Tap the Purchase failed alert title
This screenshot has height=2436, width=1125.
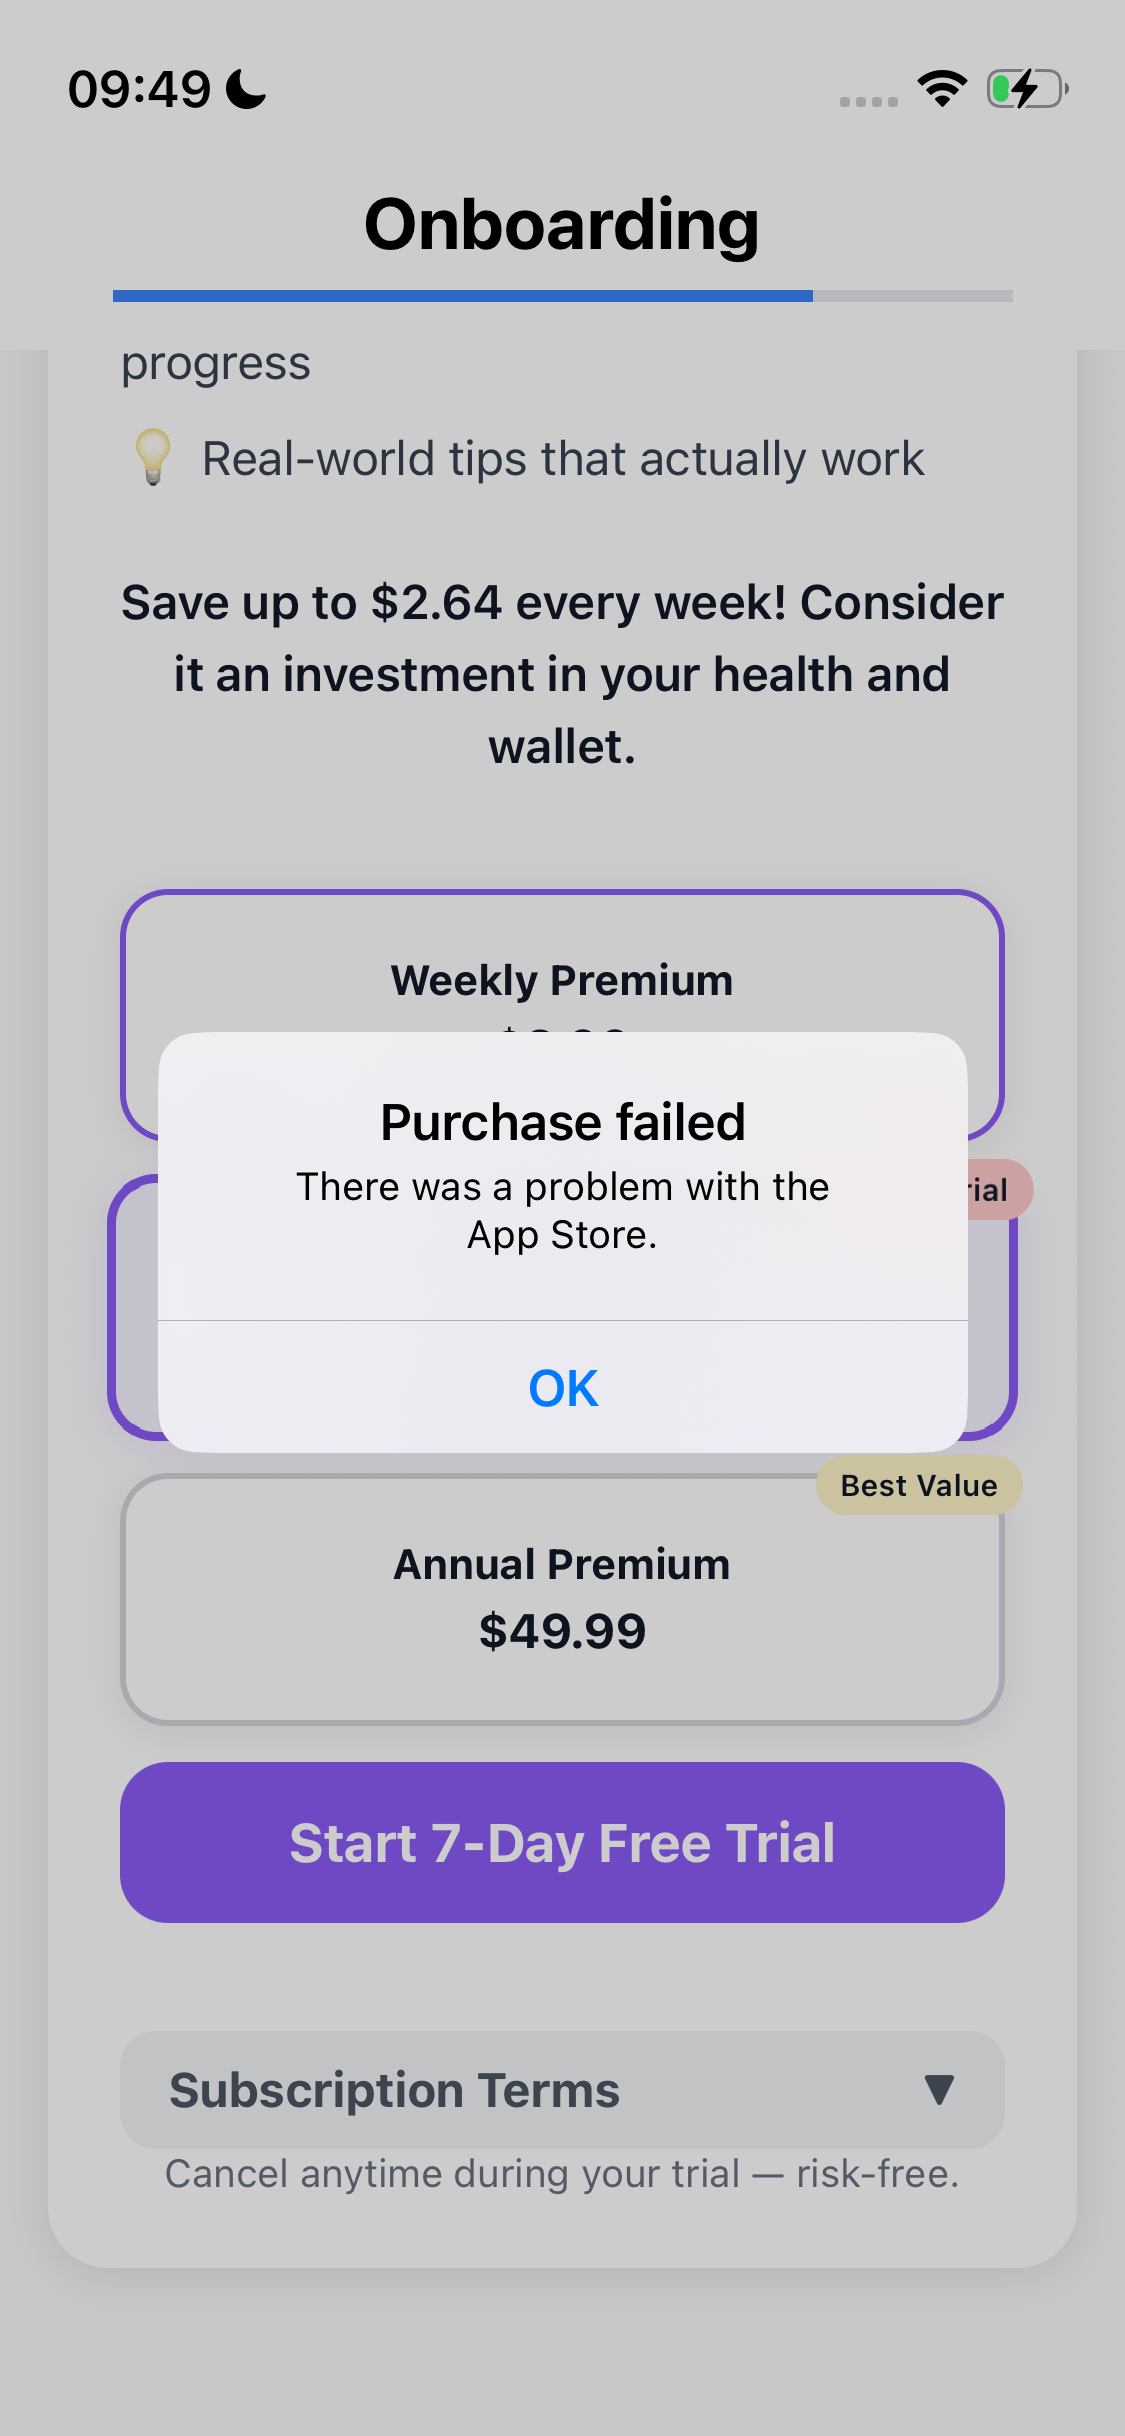tap(563, 1122)
